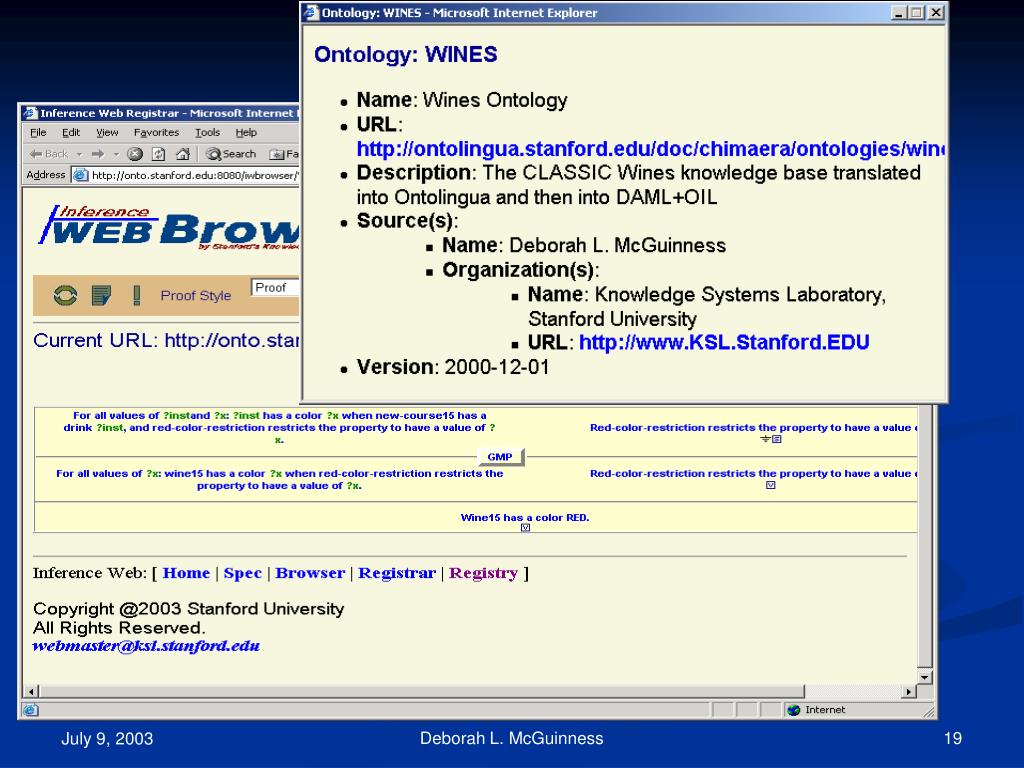Open the KSL.Stanford.EDU link
The image size is (1024, 768).
[724, 342]
